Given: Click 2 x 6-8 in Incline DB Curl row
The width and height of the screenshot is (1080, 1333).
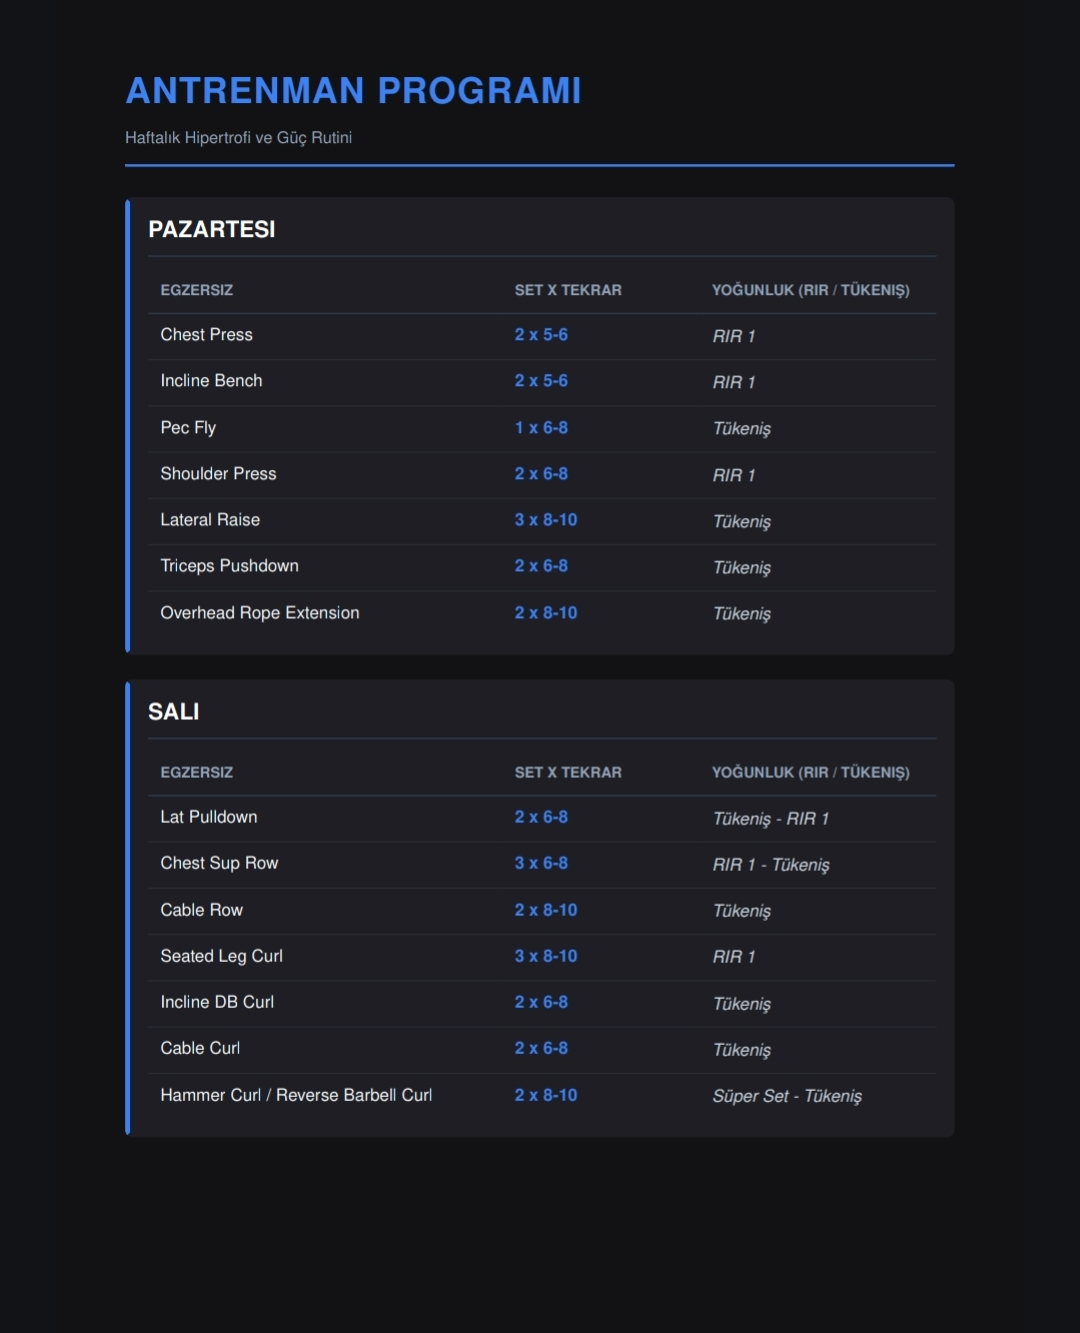Looking at the screenshot, I should [541, 1002].
